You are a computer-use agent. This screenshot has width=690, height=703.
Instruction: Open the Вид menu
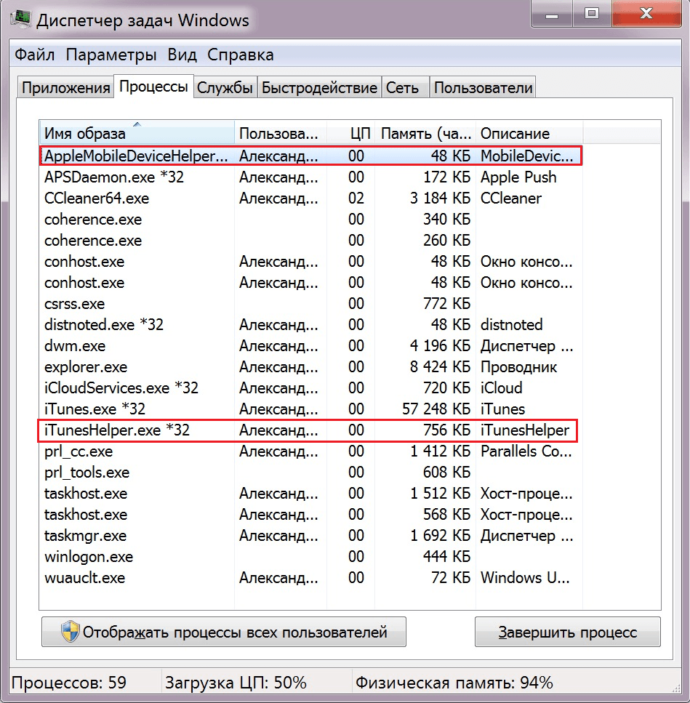pyautogui.click(x=182, y=55)
